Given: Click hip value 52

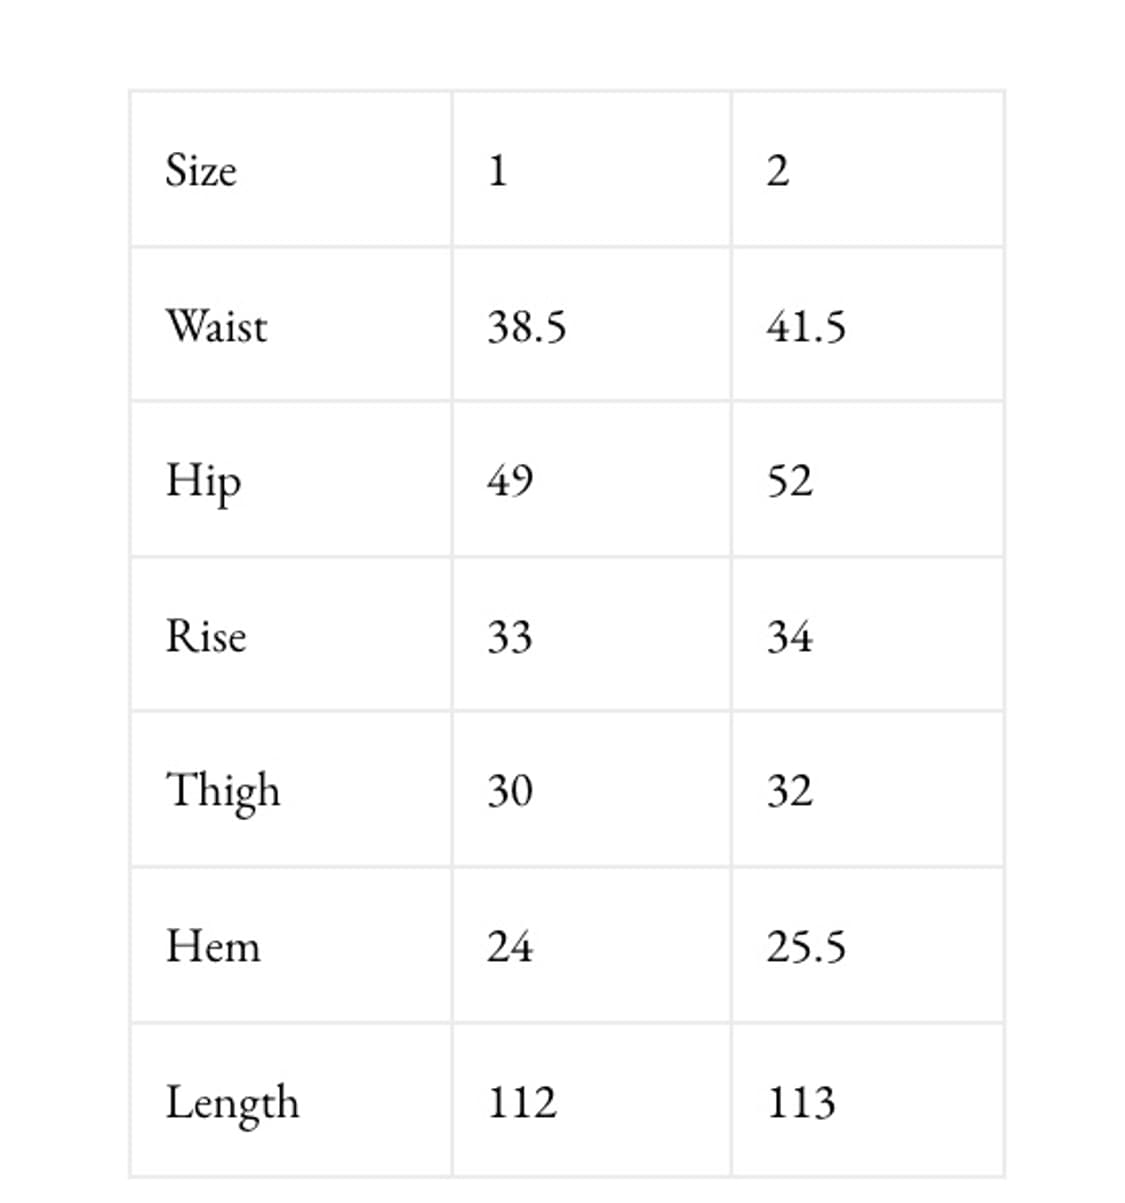Looking at the screenshot, I should pos(790,481).
